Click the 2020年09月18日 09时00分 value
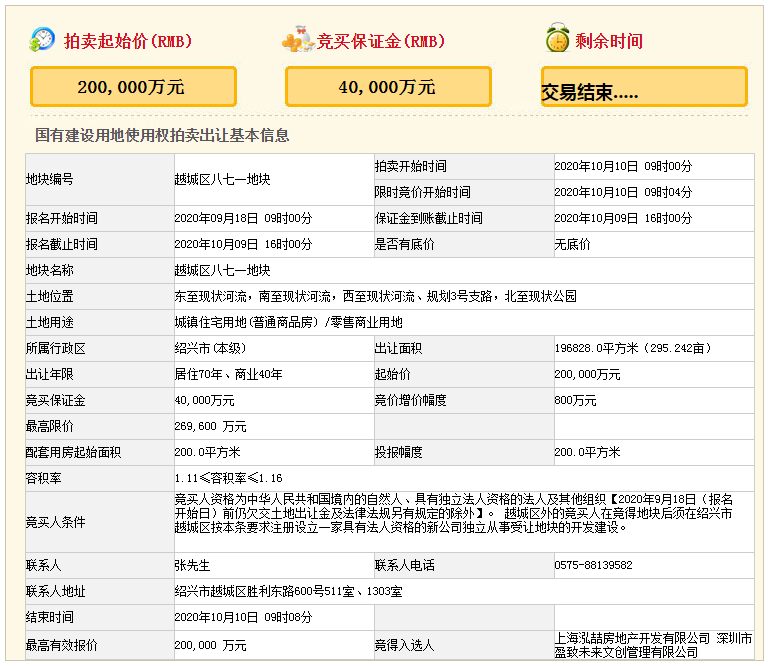 coord(244,218)
